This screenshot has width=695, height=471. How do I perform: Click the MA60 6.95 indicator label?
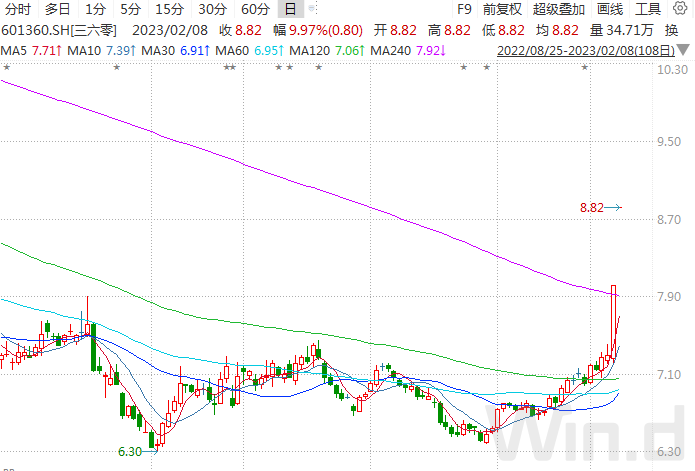(250, 51)
